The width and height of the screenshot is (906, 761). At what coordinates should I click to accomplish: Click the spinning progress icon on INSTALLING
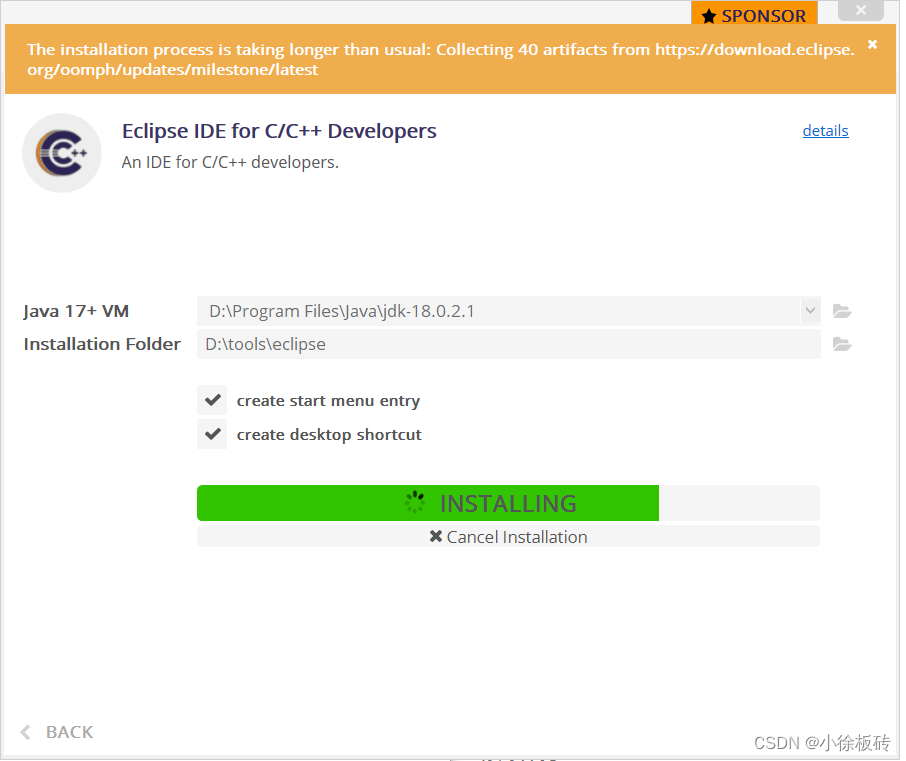pyautogui.click(x=414, y=502)
